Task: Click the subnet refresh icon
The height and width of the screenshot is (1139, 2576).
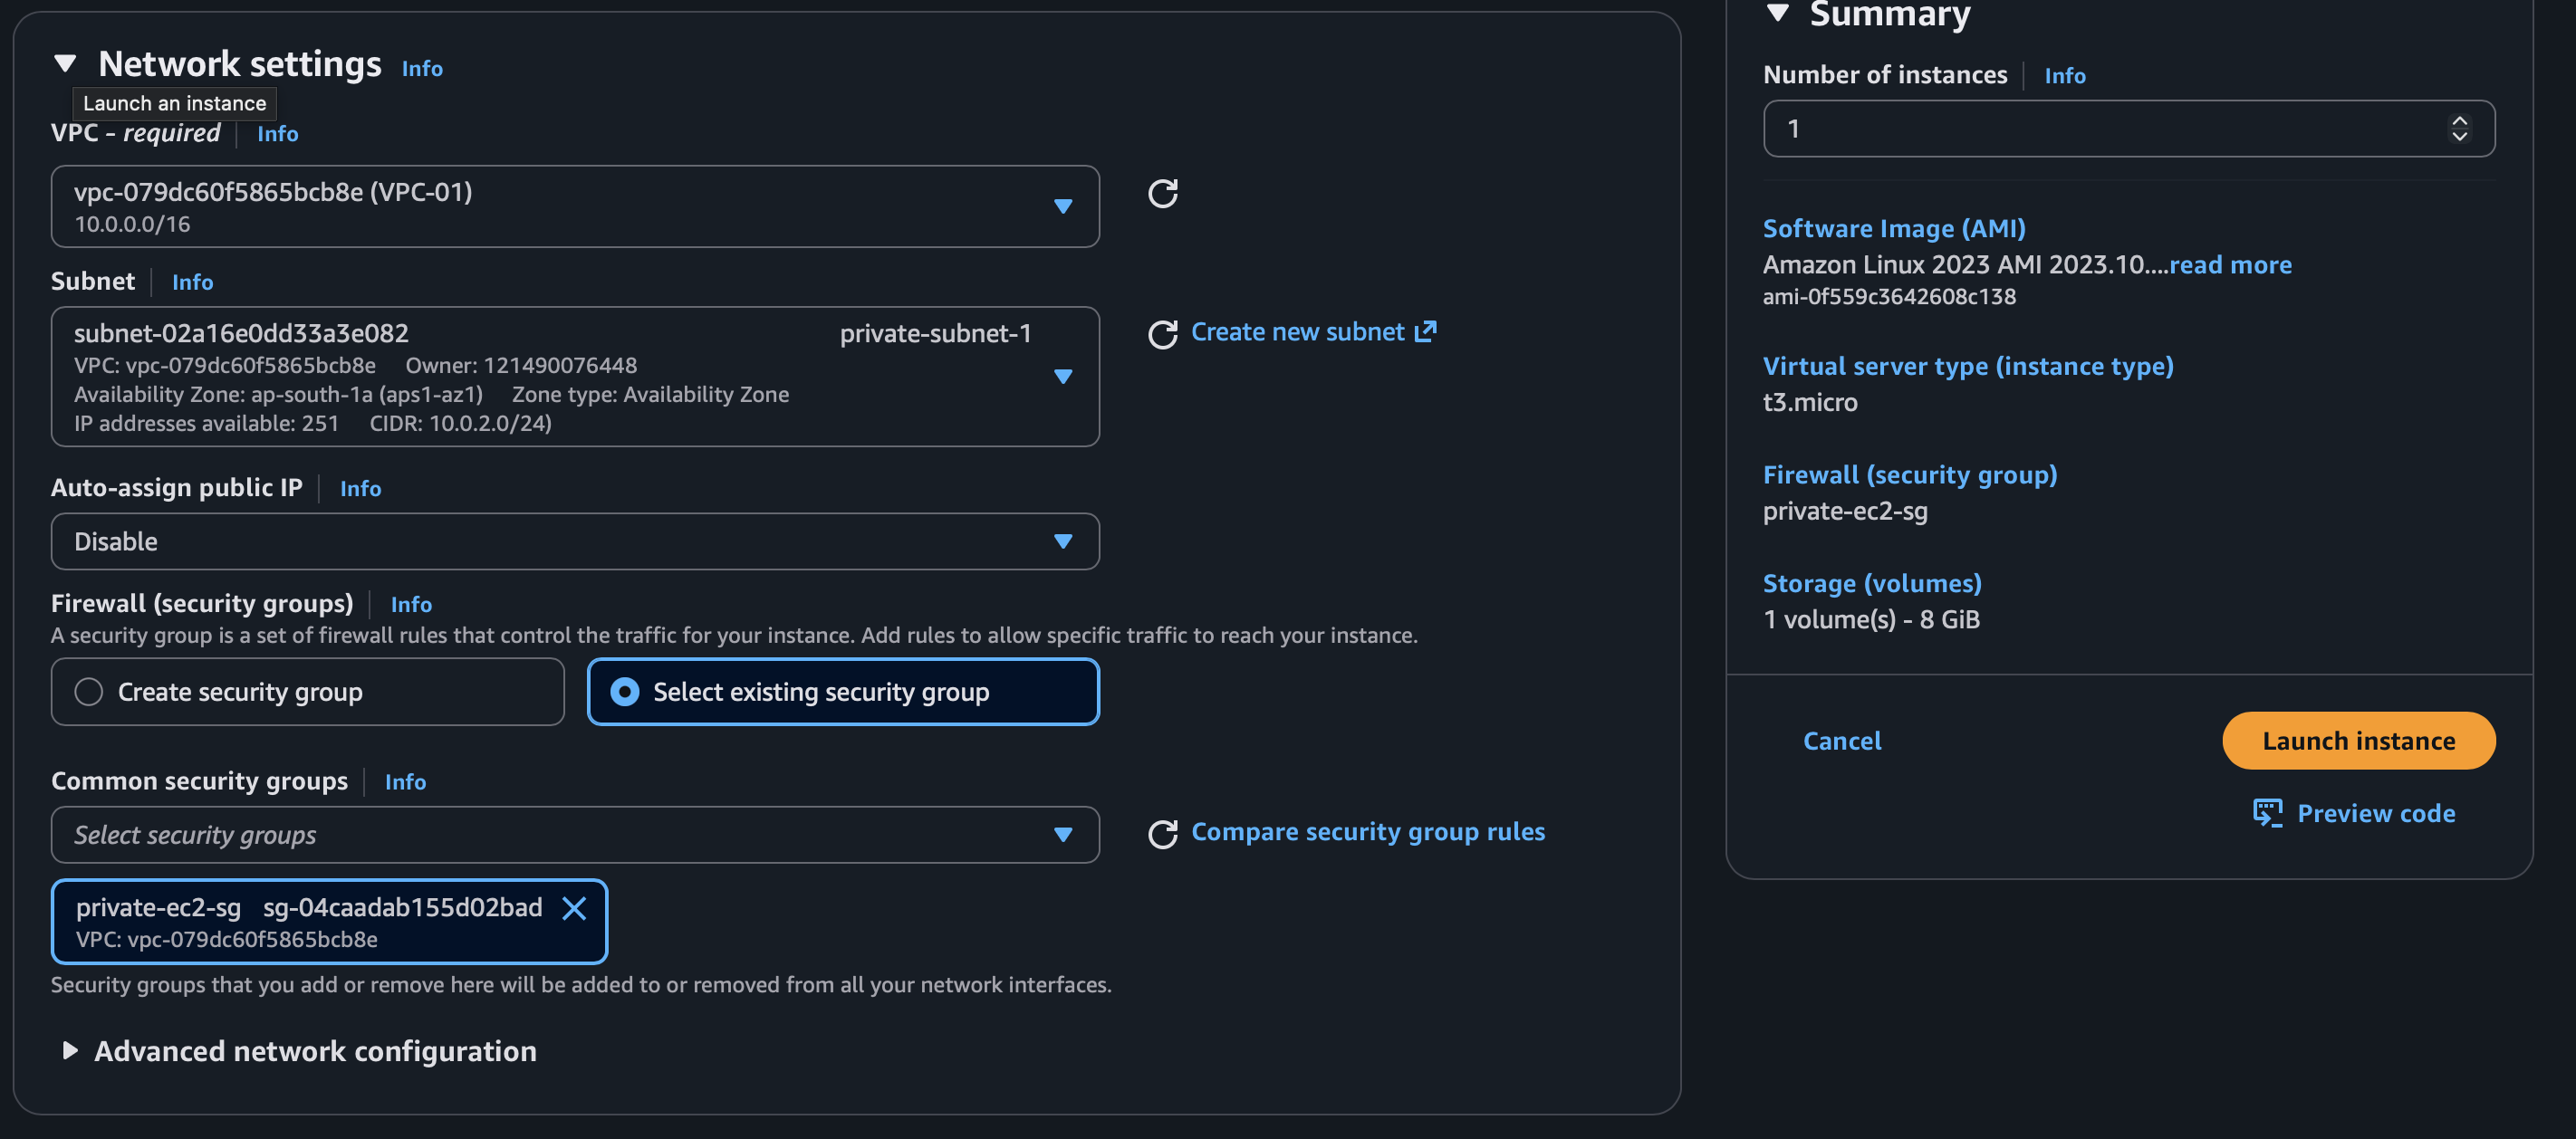Action: [x=1162, y=334]
